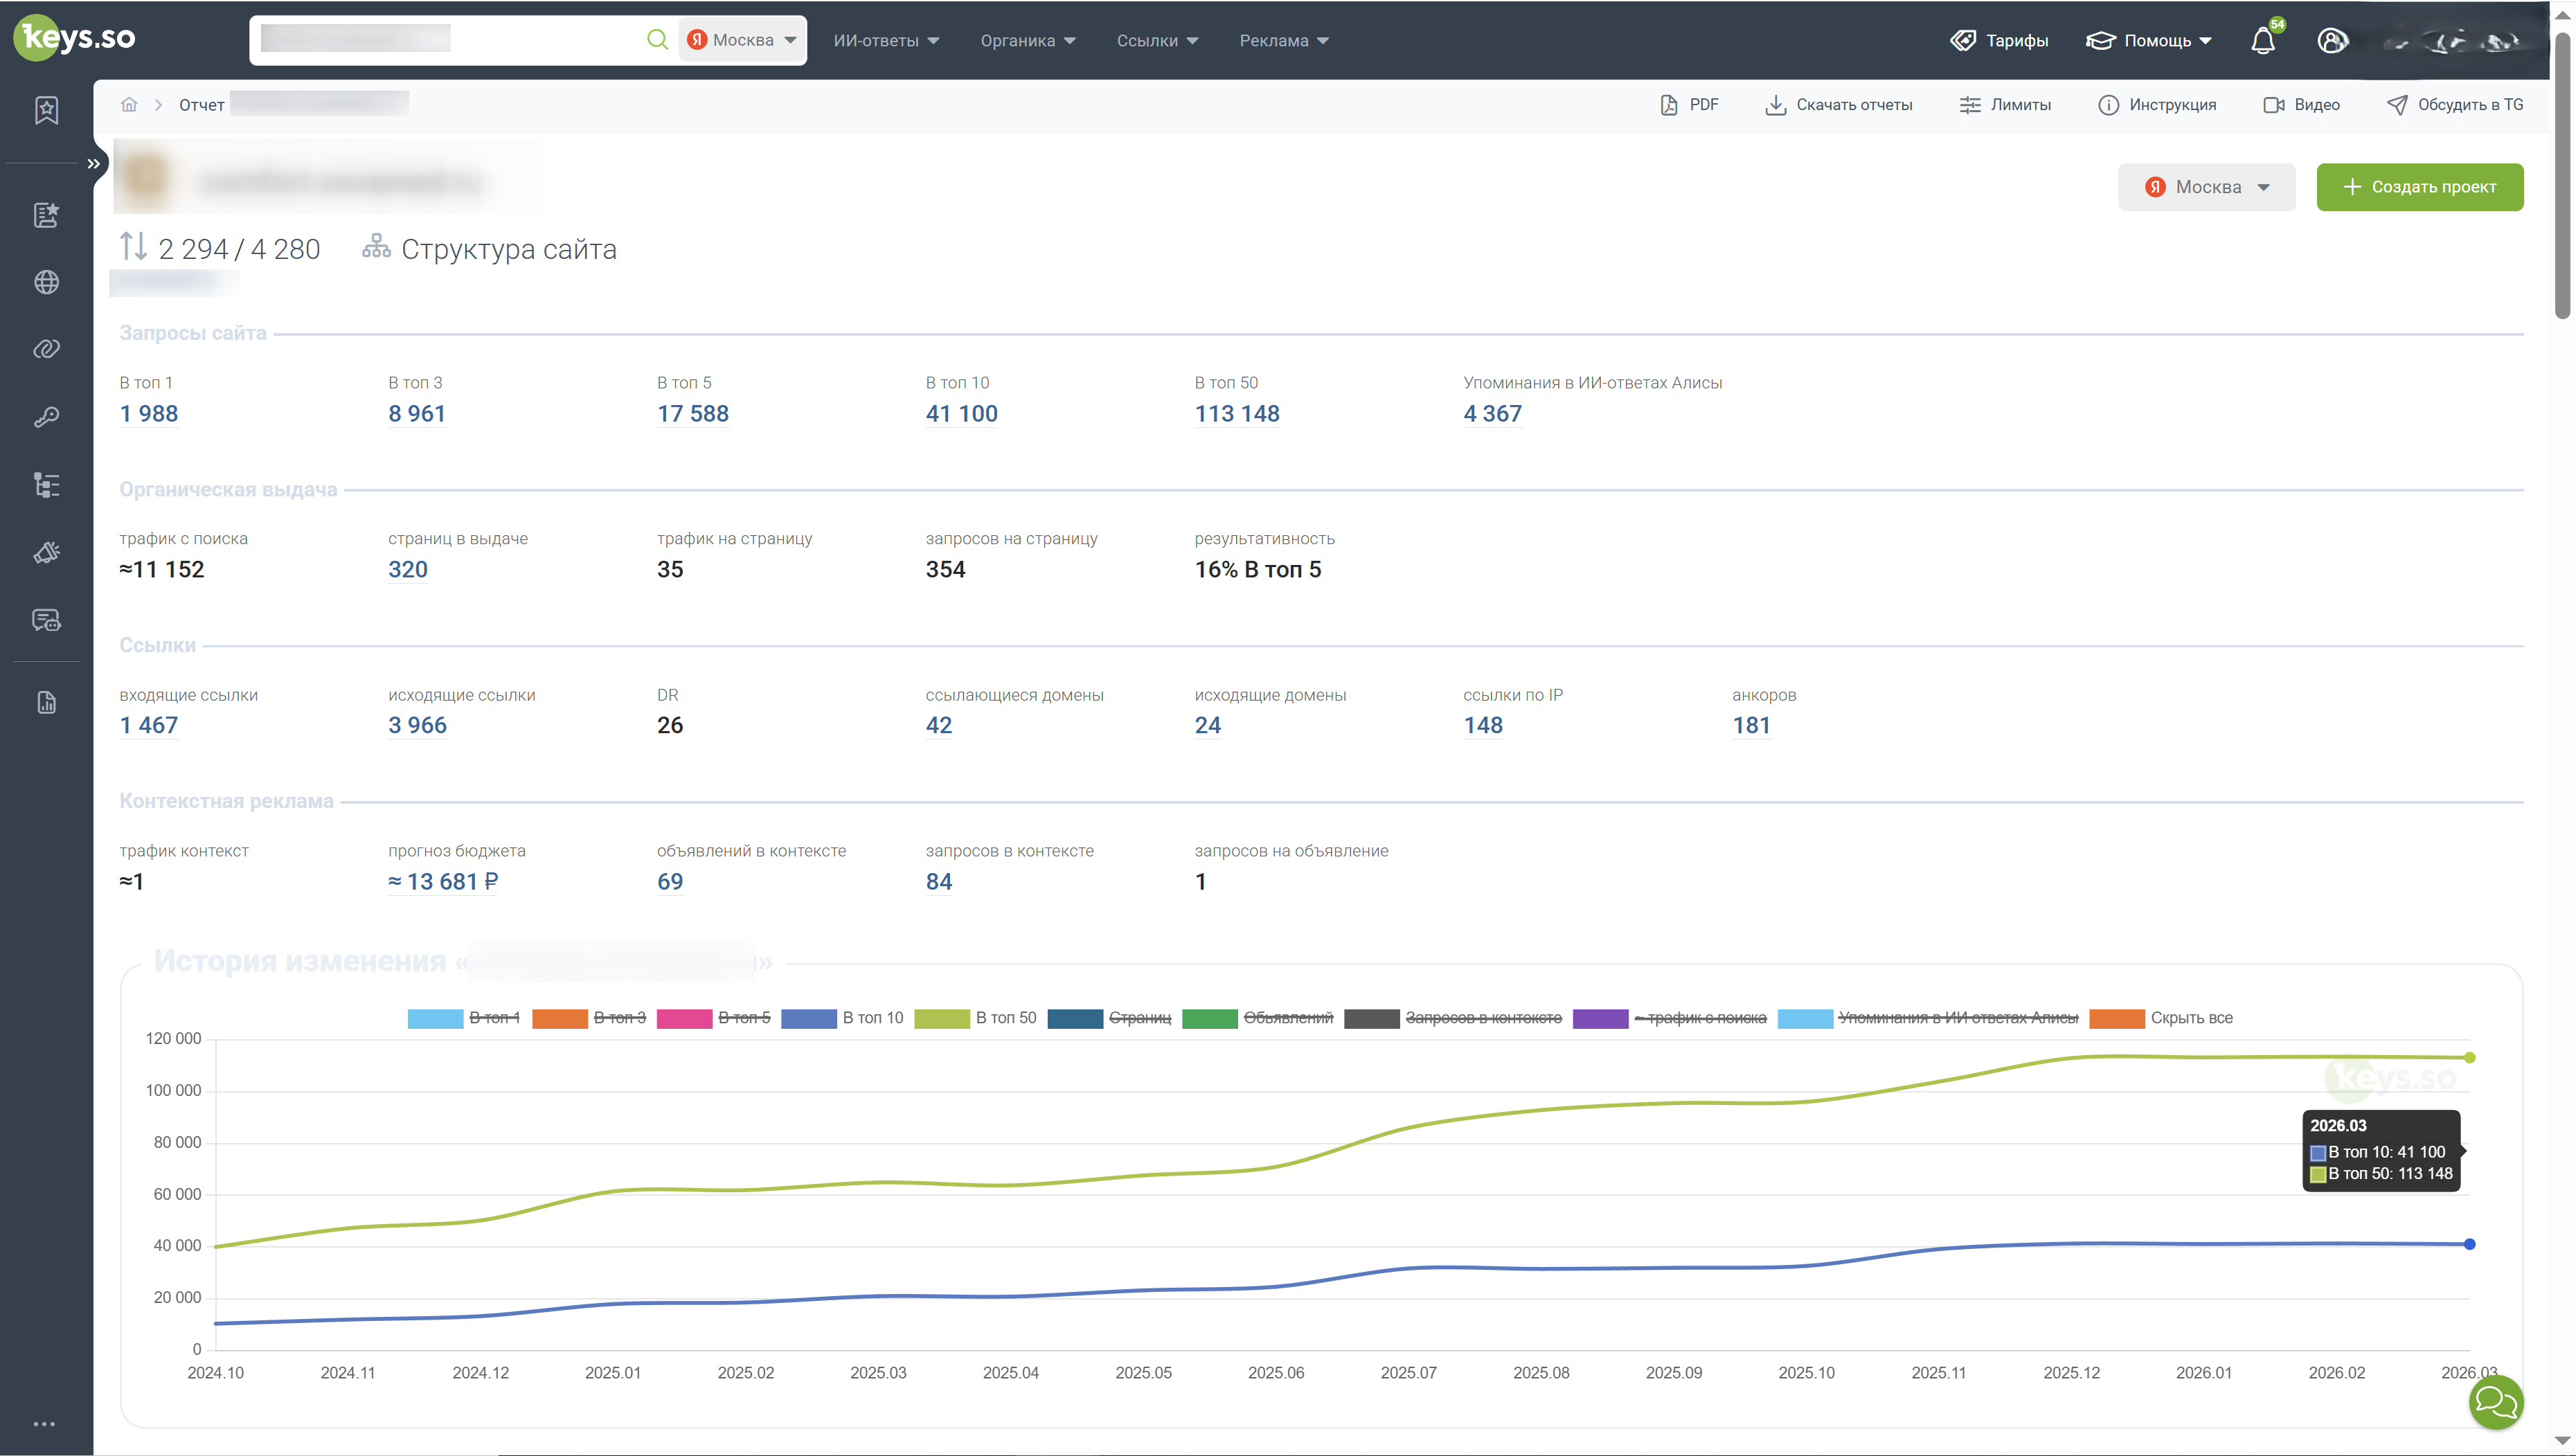Image resolution: width=2576 pixels, height=1456 pixels.
Task: Toggle Запросов в контексте legend item
Action: click(1453, 1018)
